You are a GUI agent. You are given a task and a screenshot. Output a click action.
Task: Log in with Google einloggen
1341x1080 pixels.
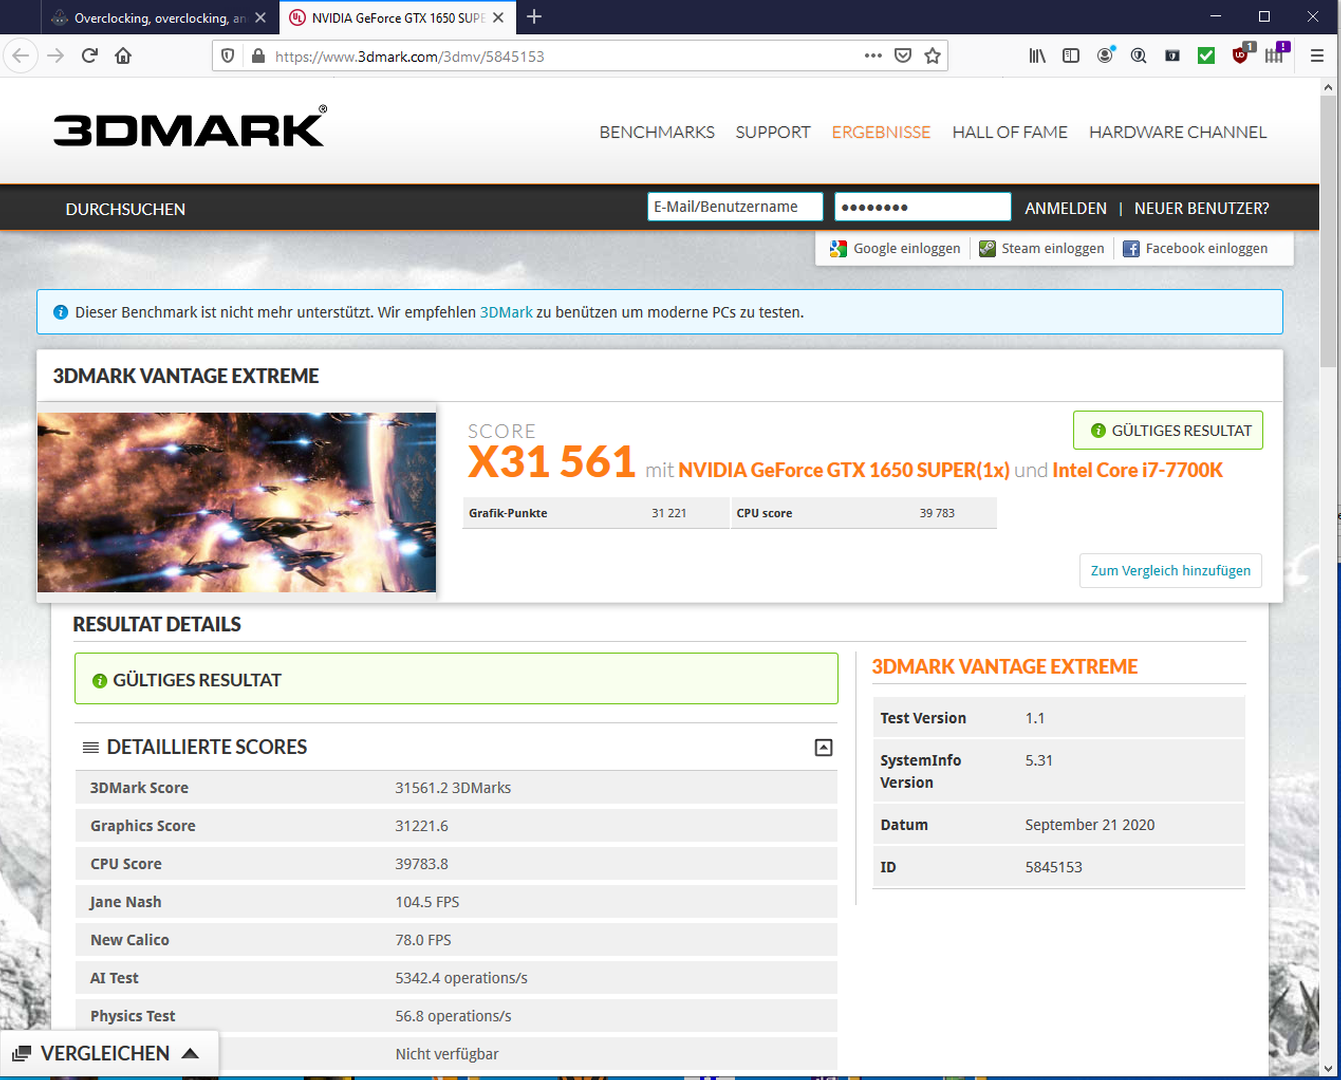[895, 248]
